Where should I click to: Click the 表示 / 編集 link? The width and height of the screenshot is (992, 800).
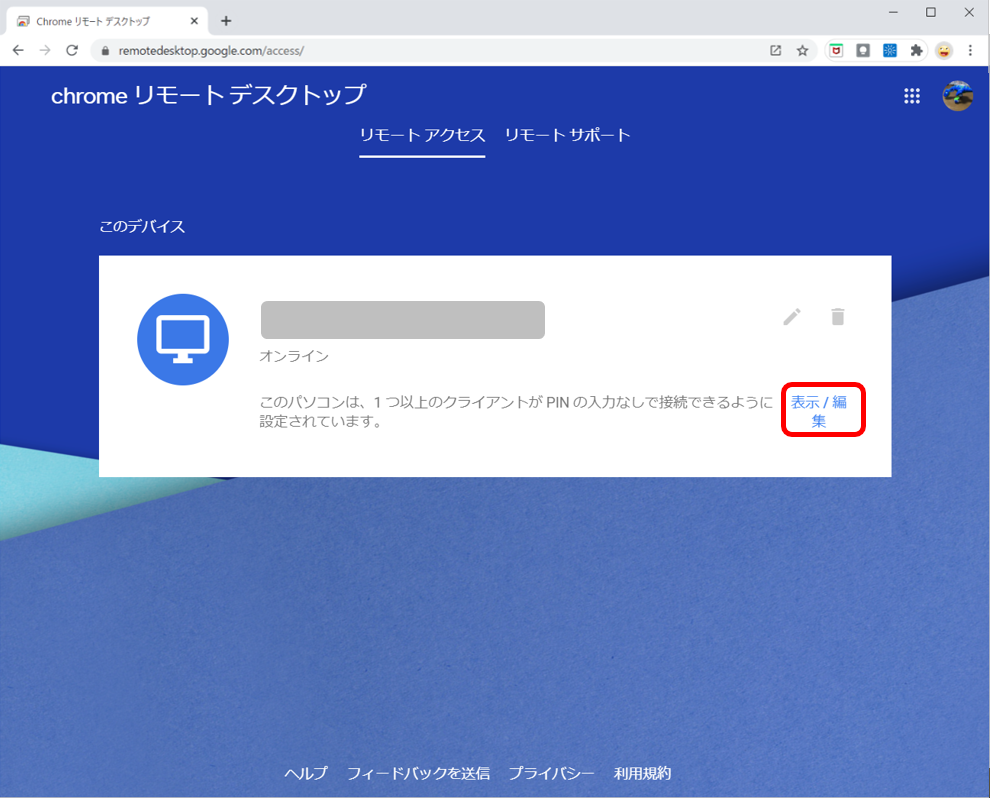(x=819, y=412)
